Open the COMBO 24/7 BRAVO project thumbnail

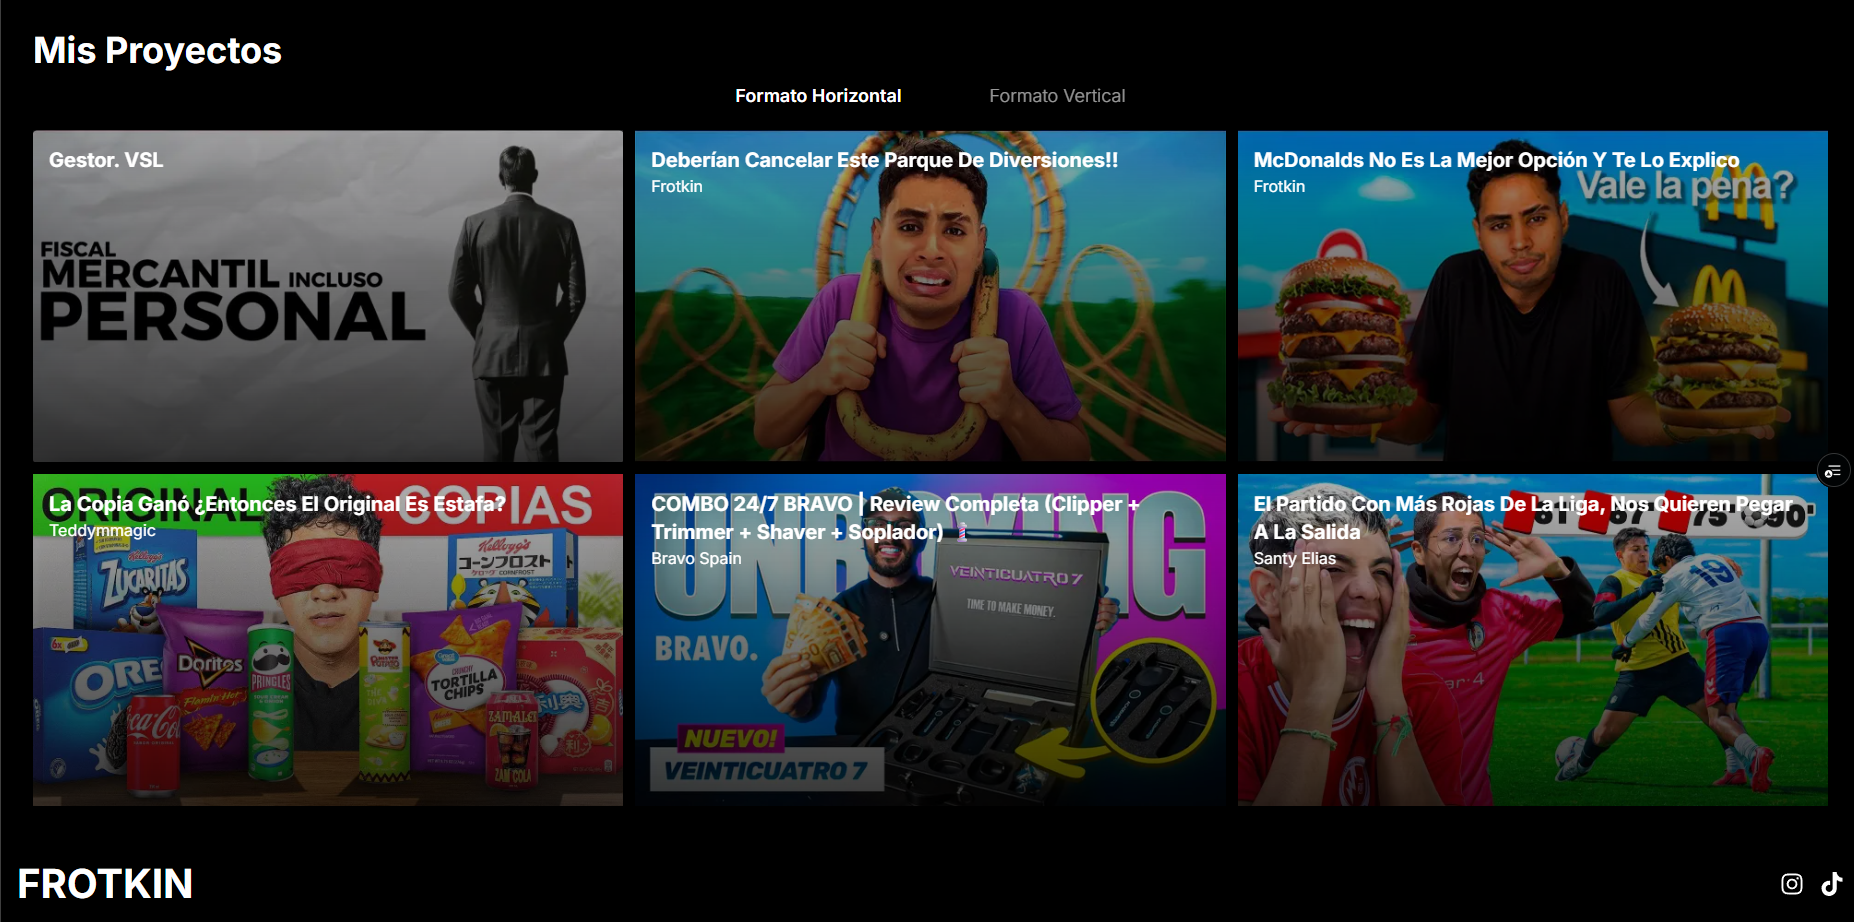[x=930, y=640]
